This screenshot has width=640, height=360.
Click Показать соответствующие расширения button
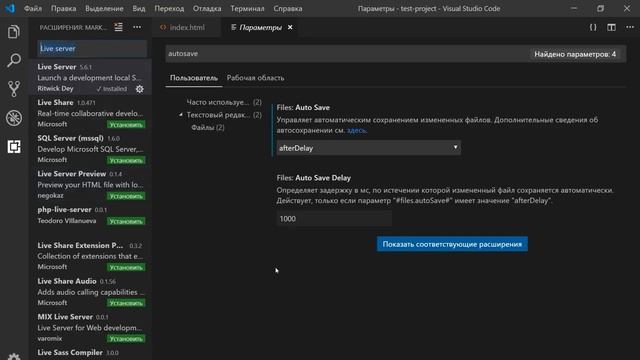[452, 244]
